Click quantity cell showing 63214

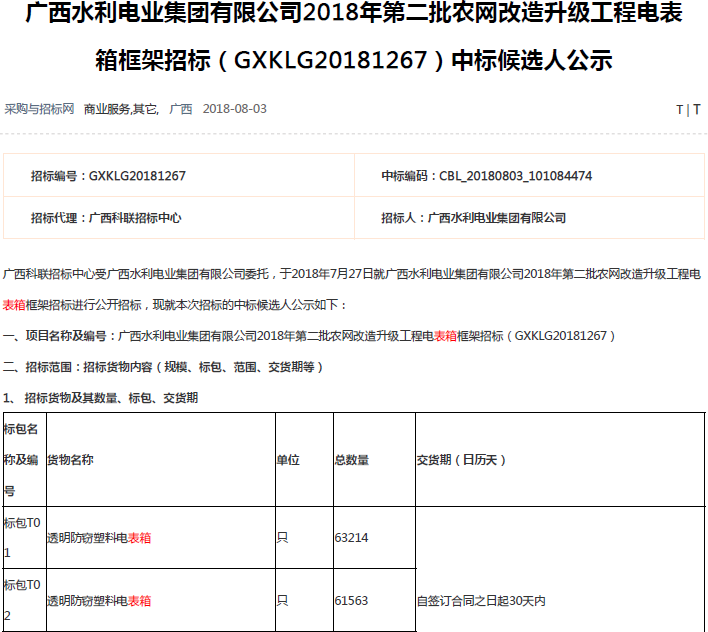351,538
